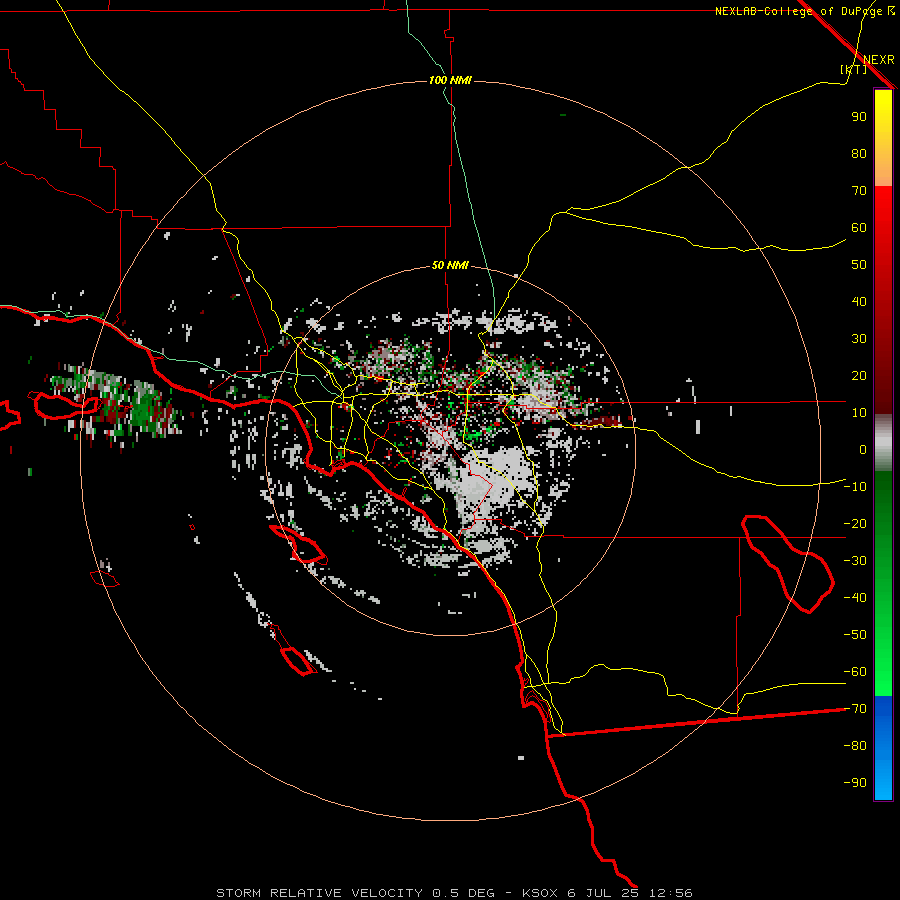Image resolution: width=900 pixels, height=900 pixels.
Task: Click the '100 NMI' range ring label
Action: click(450, 80)
